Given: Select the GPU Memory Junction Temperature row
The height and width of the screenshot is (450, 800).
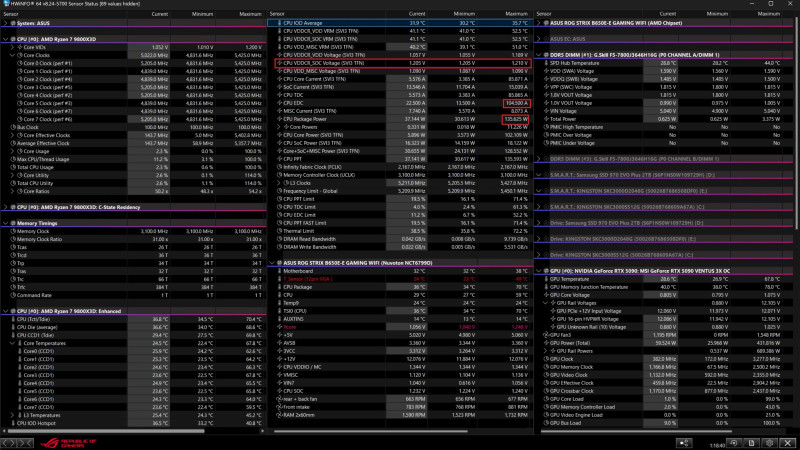Looking at the screenshot, I should (664, 287).
